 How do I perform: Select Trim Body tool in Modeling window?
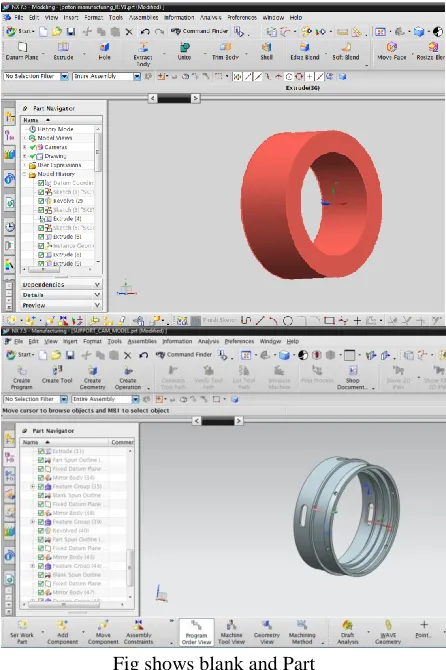(x=225, y=51)
